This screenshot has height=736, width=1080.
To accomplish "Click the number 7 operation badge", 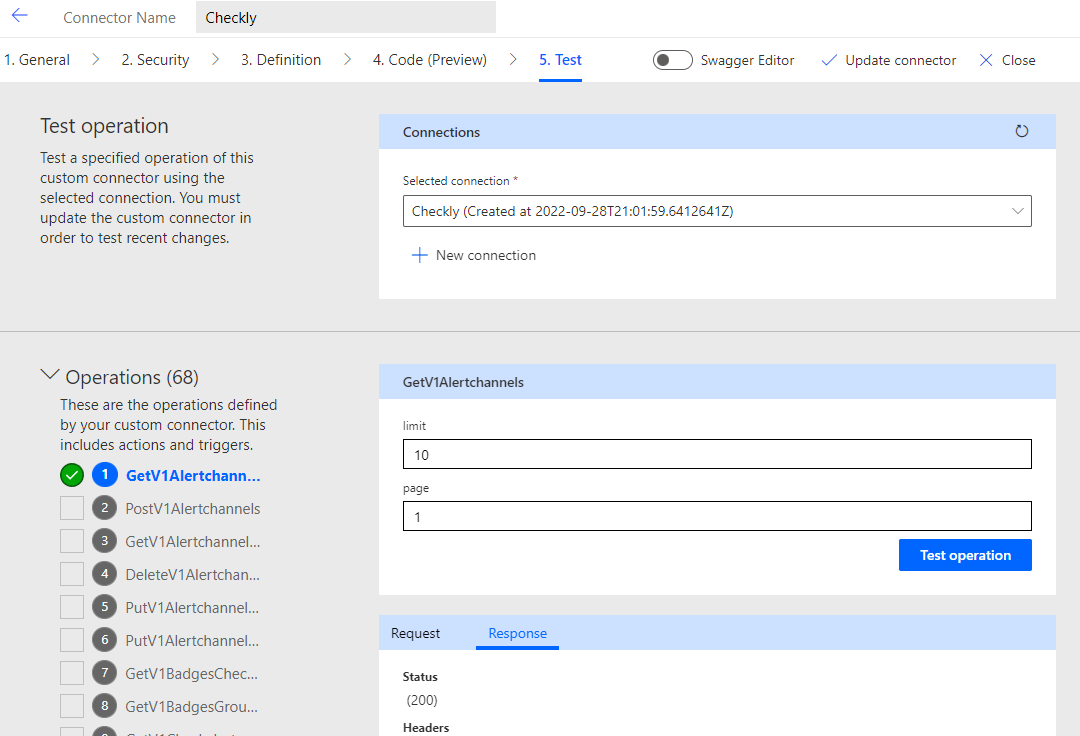I will [x=105, y=673].
